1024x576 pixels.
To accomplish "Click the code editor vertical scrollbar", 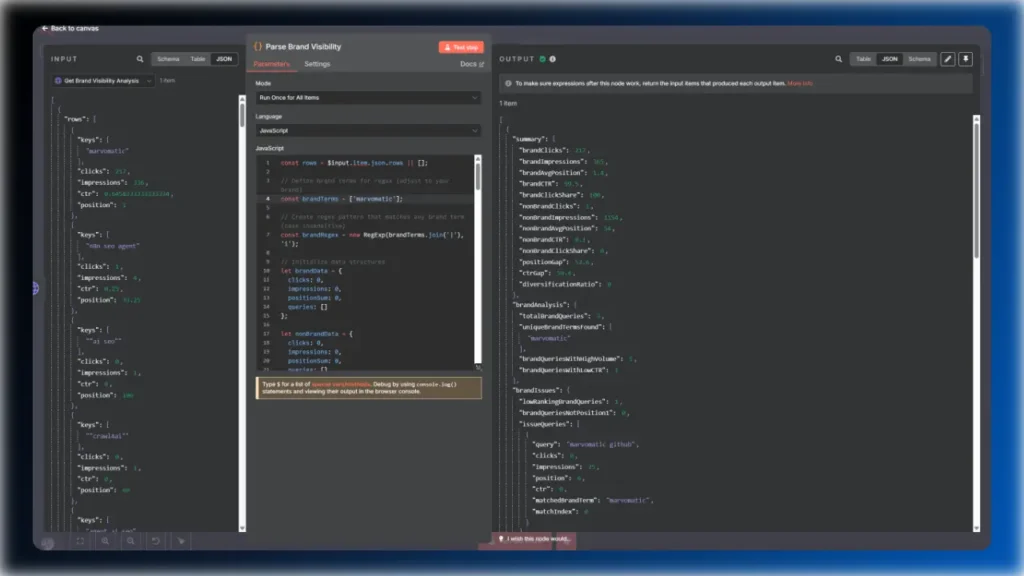I will pyautogui.click(x=478, y=176).
